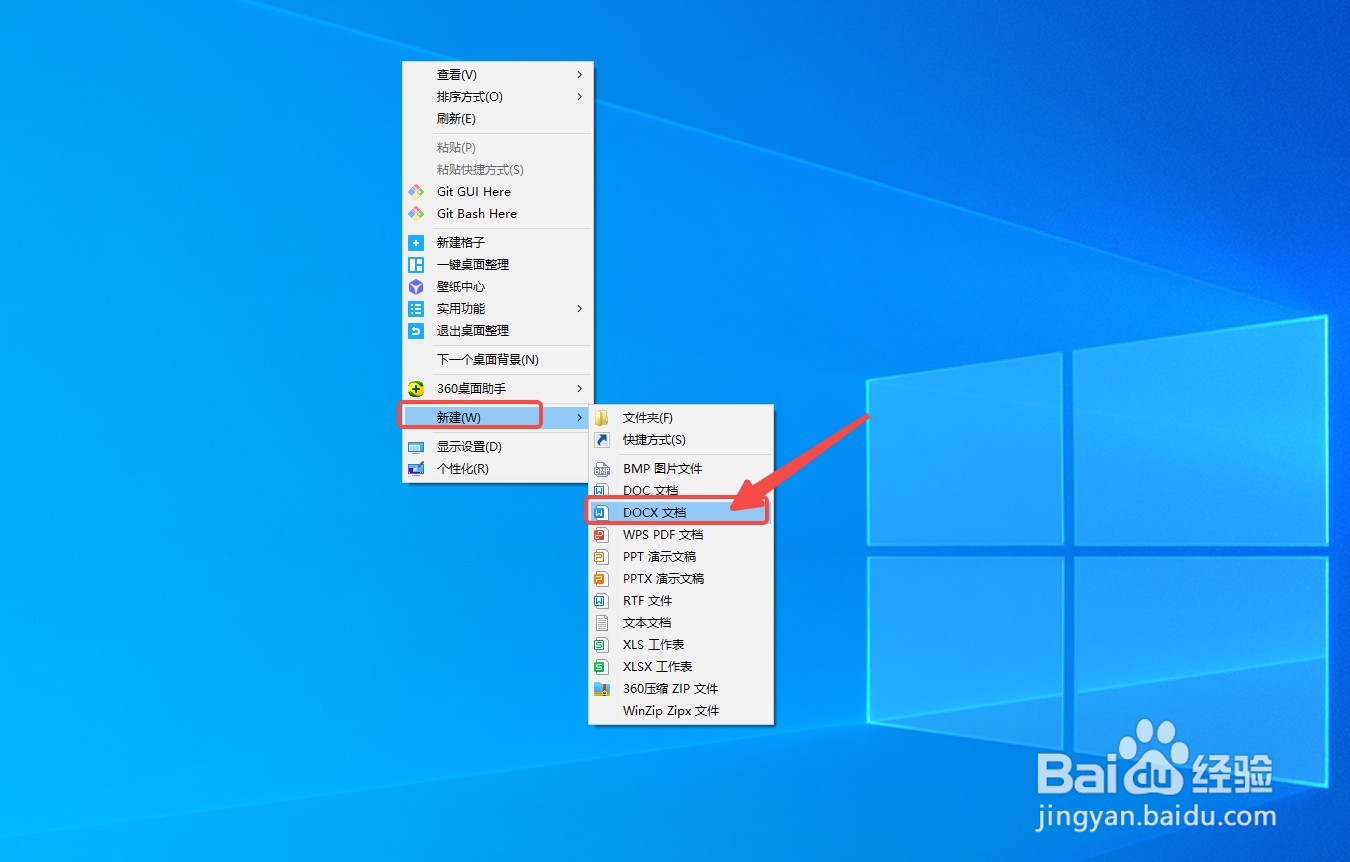Expand the 新建(W) submenu arrow
This screenshot has width=1350, height=862.
(x=580, y=418)
